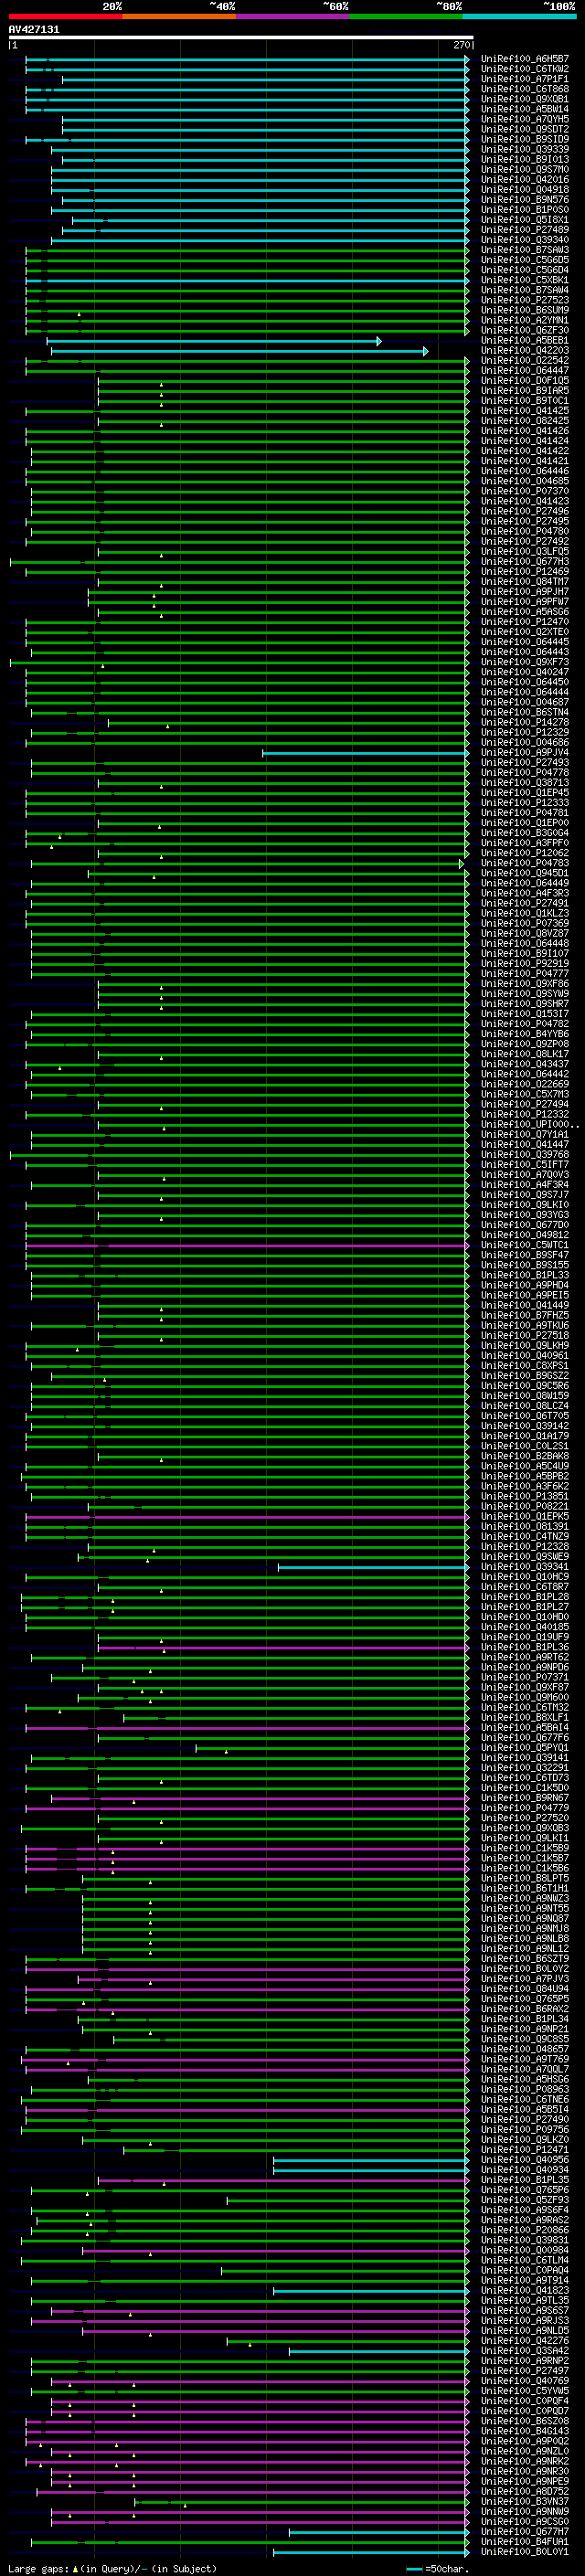The height and width of the screenshot is (2576, 585).
Task: Click the UniRef100_B4YYB6 label
Action: coord(525,1034)
